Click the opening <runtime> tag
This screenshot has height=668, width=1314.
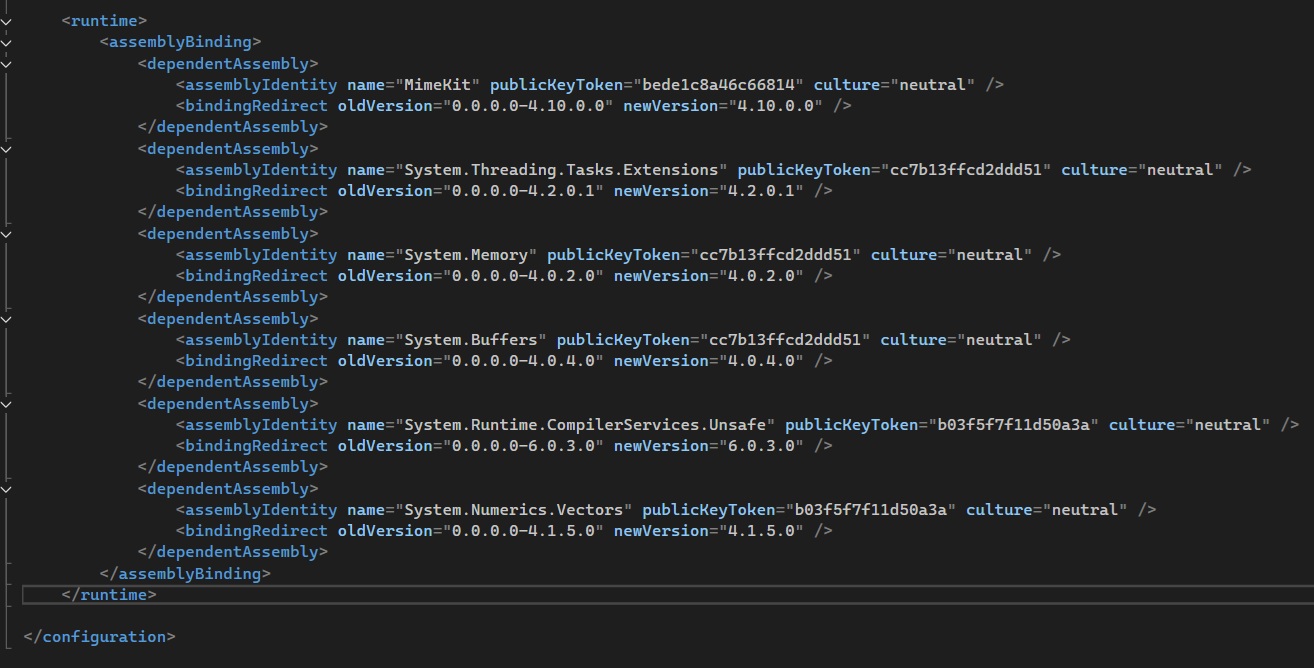pos(104,20)
